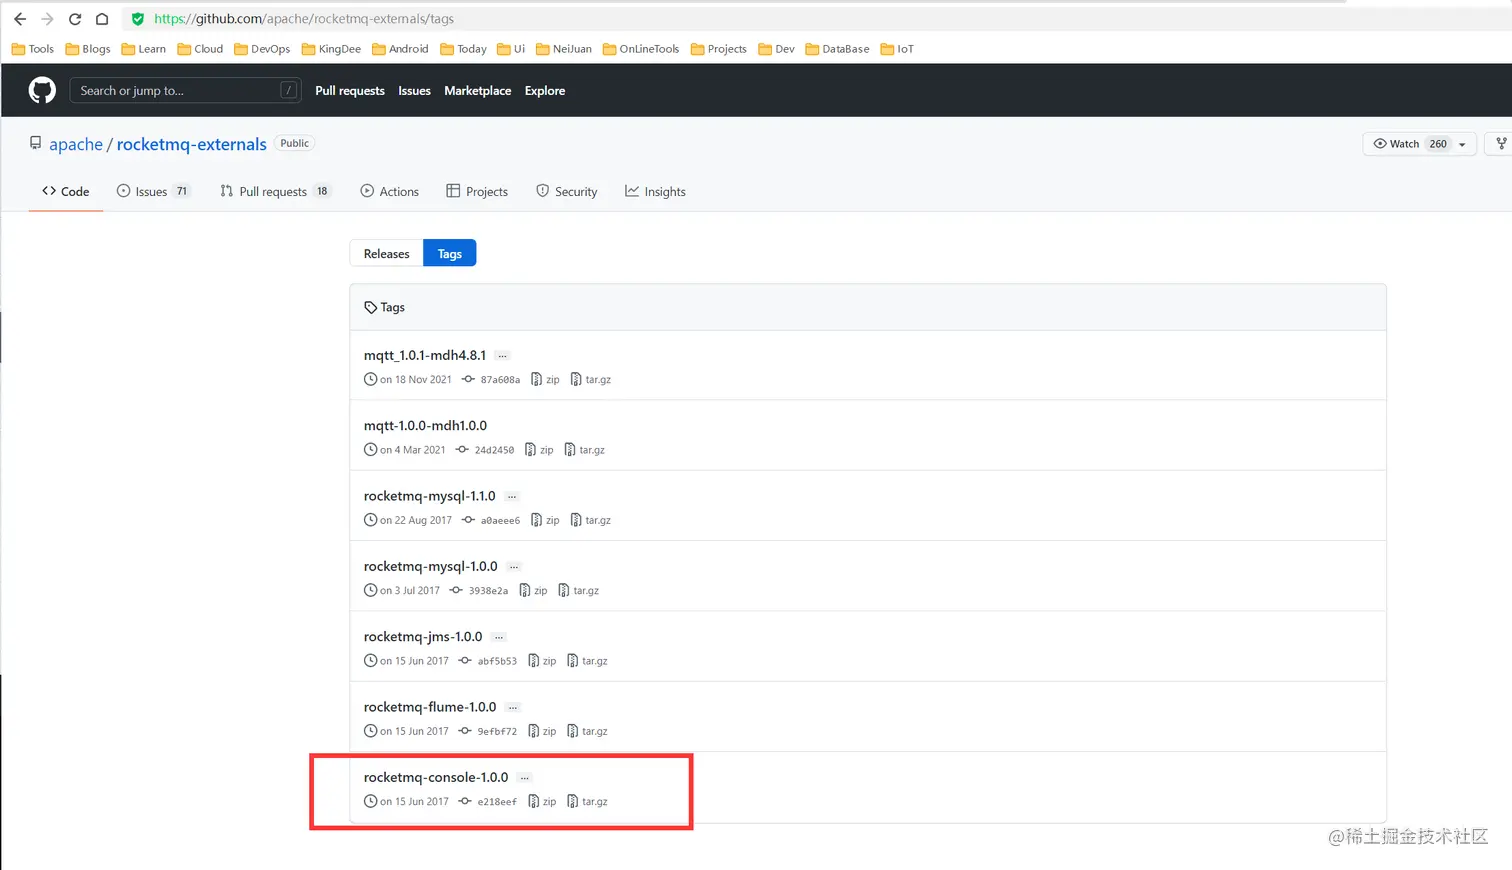Viewport: 1512px width, 870px height.
Task: Select the Tags tab
Action: tap(450, 254)
